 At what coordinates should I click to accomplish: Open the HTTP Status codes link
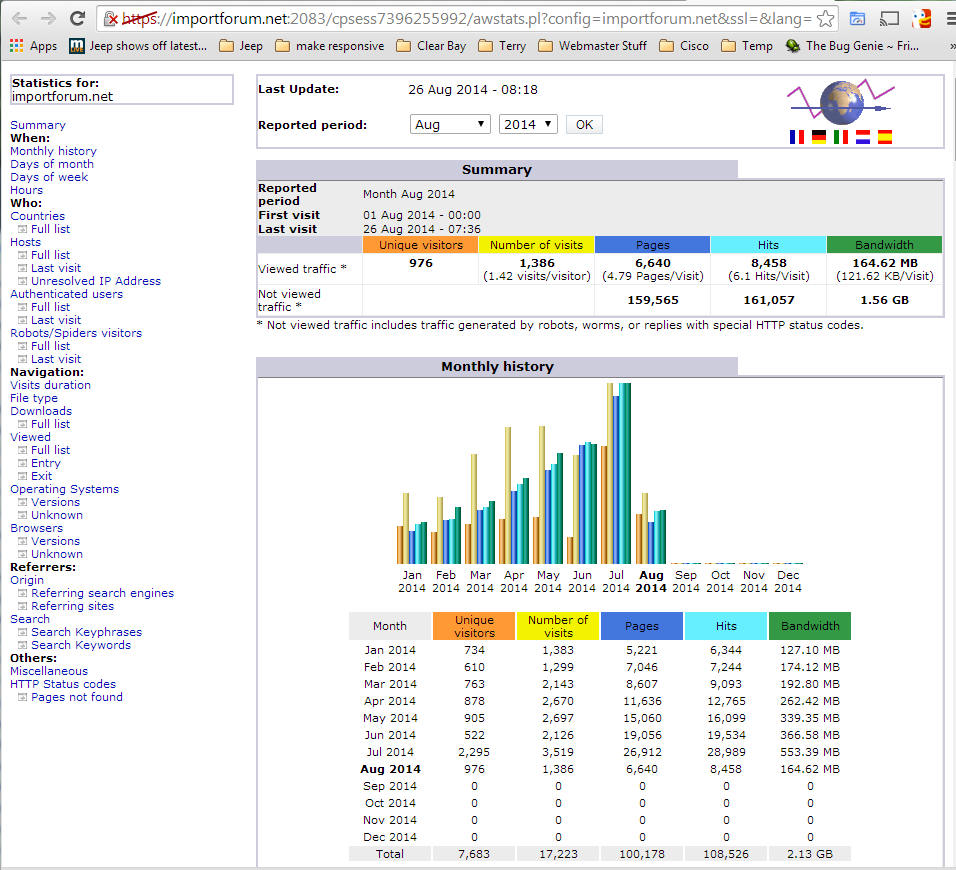[x=63, y=684]
